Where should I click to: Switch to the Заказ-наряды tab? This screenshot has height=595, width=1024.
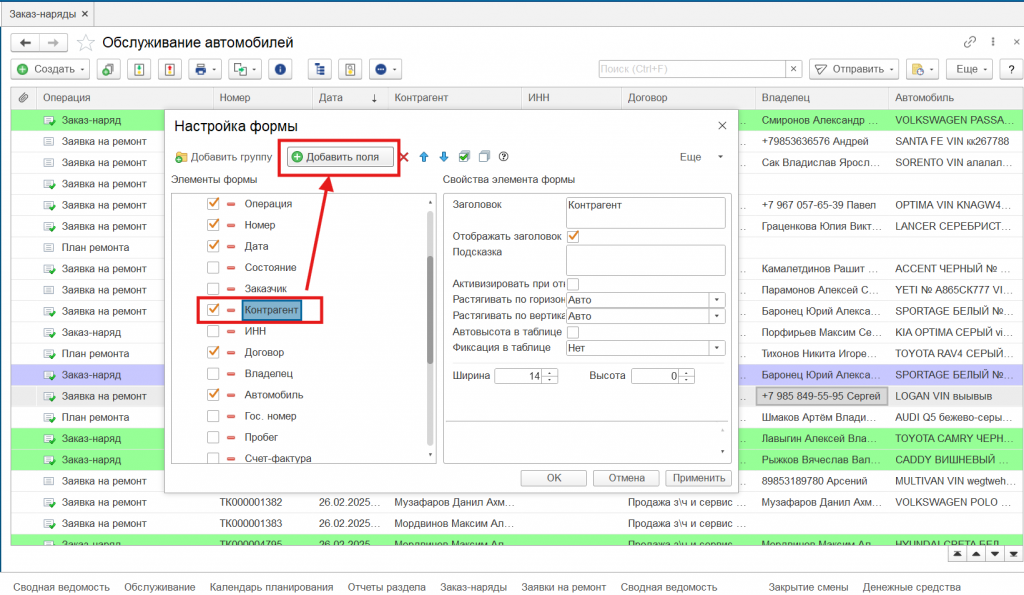click(45, 13)
